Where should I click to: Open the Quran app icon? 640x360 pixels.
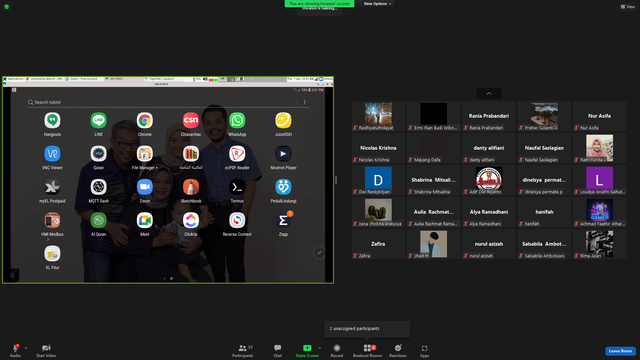click(98, 154)
